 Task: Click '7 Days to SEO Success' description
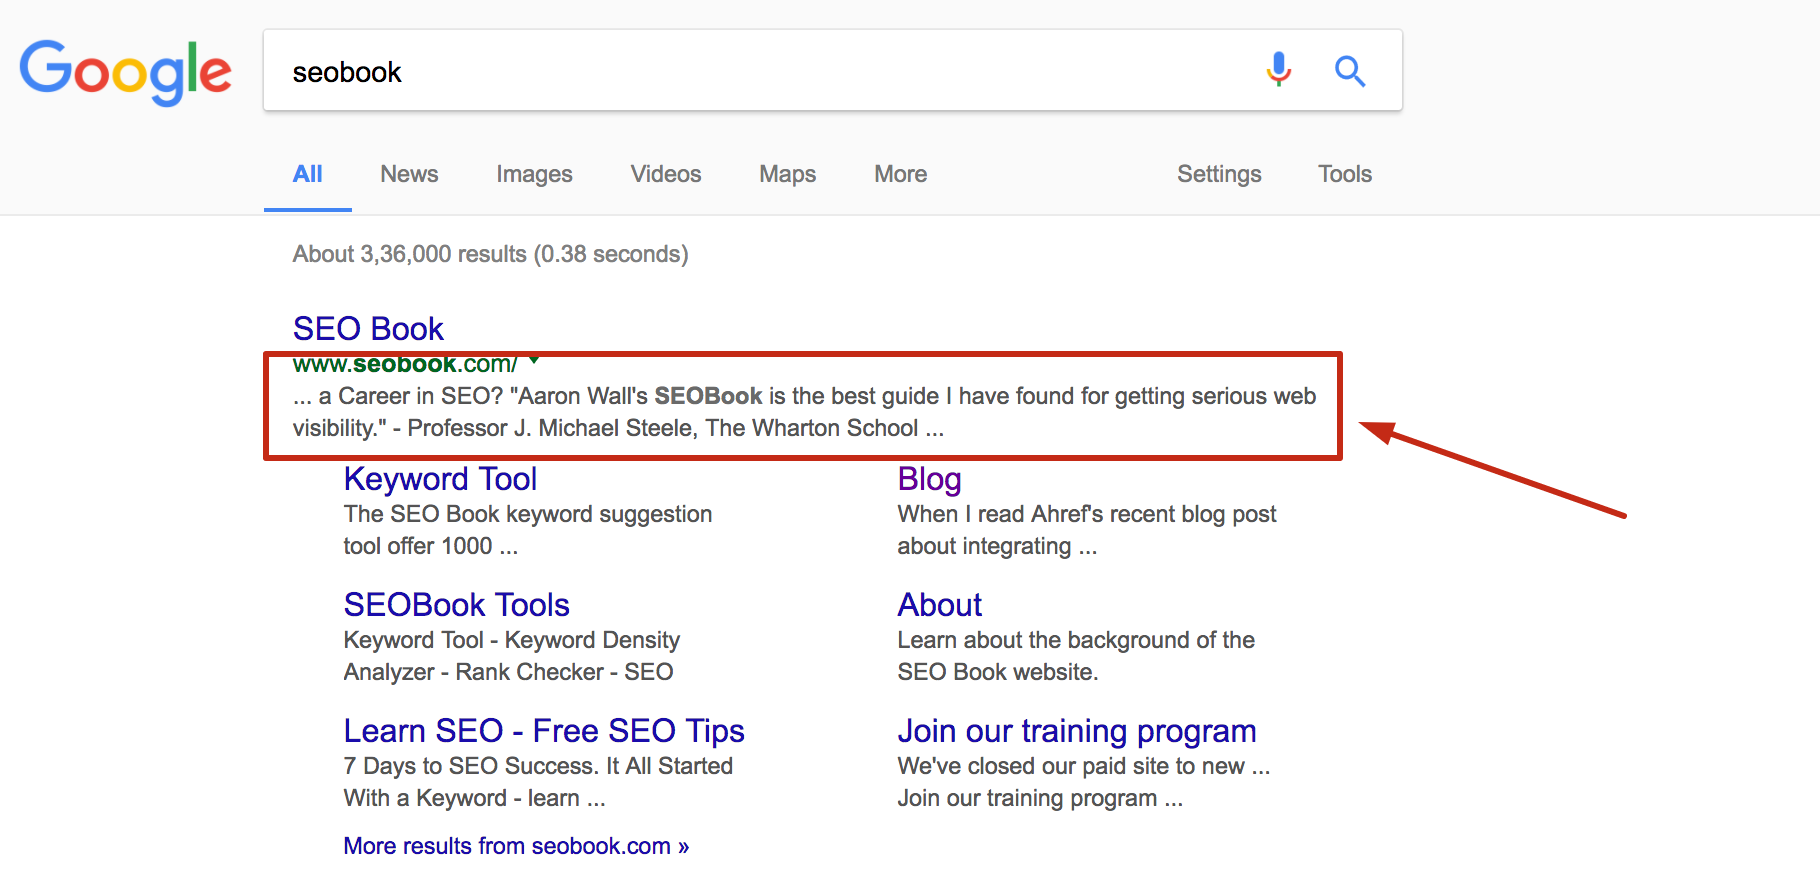pyautogui.click(x=538, y=766)
